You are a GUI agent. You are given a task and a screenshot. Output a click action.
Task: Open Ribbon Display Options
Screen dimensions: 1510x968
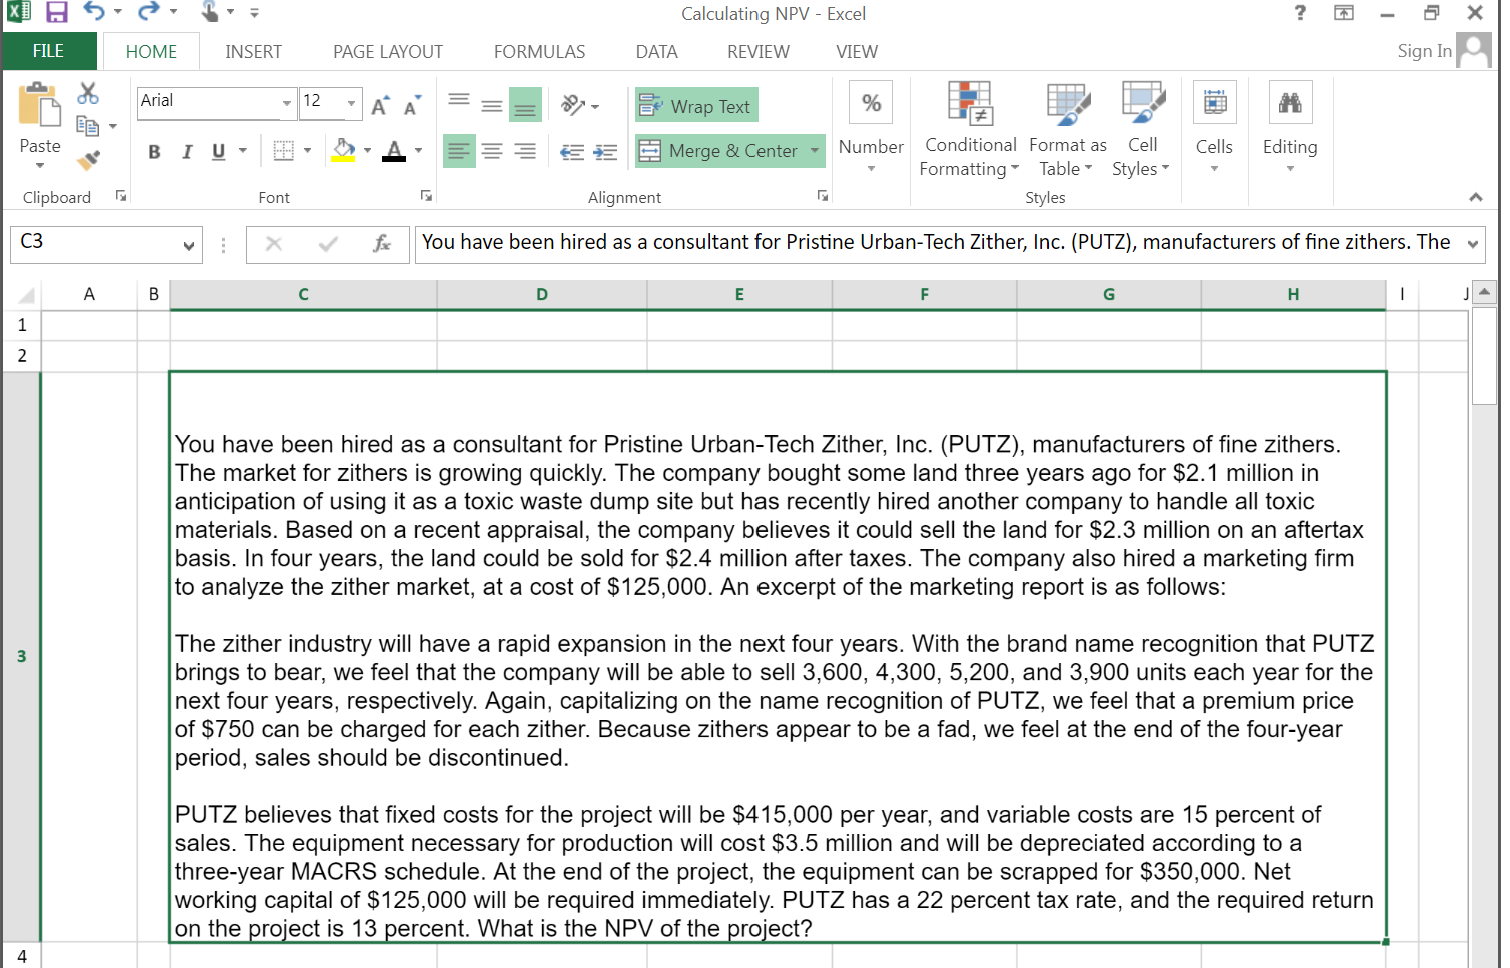click(x=1344, y=13)
